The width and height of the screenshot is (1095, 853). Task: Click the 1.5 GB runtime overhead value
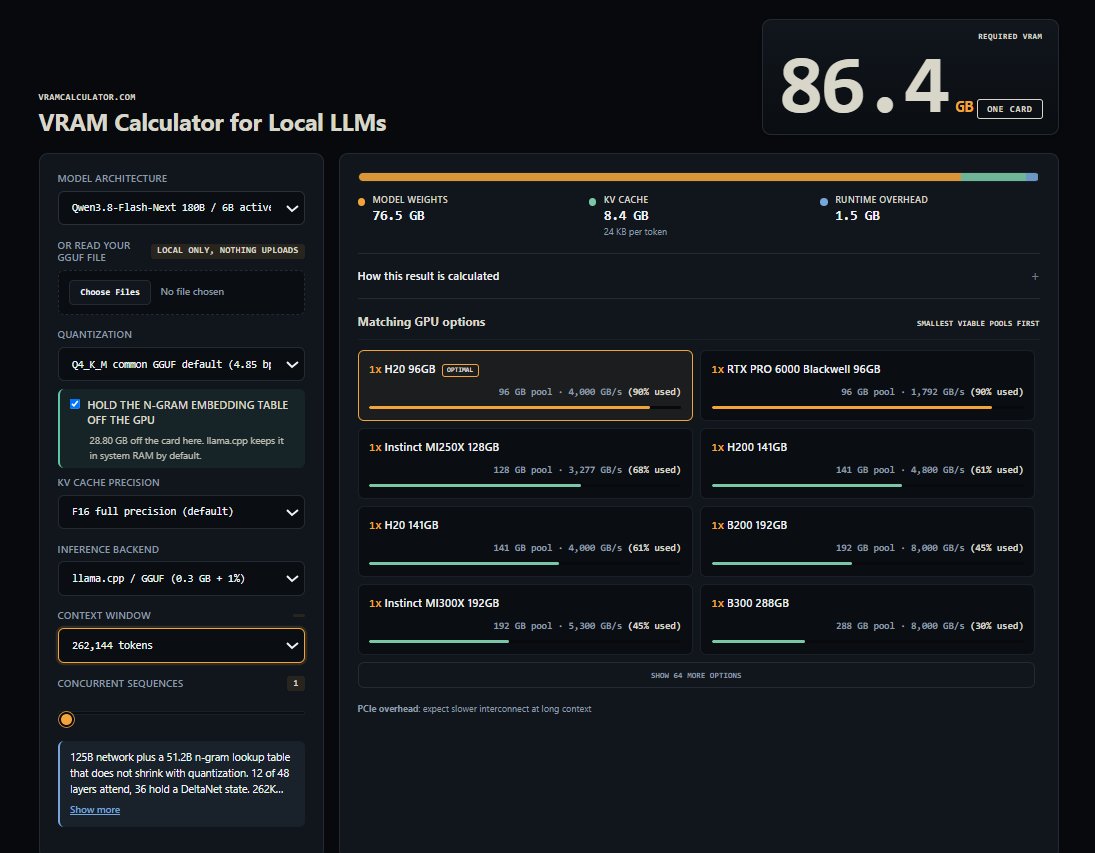[x=858, y=216]
